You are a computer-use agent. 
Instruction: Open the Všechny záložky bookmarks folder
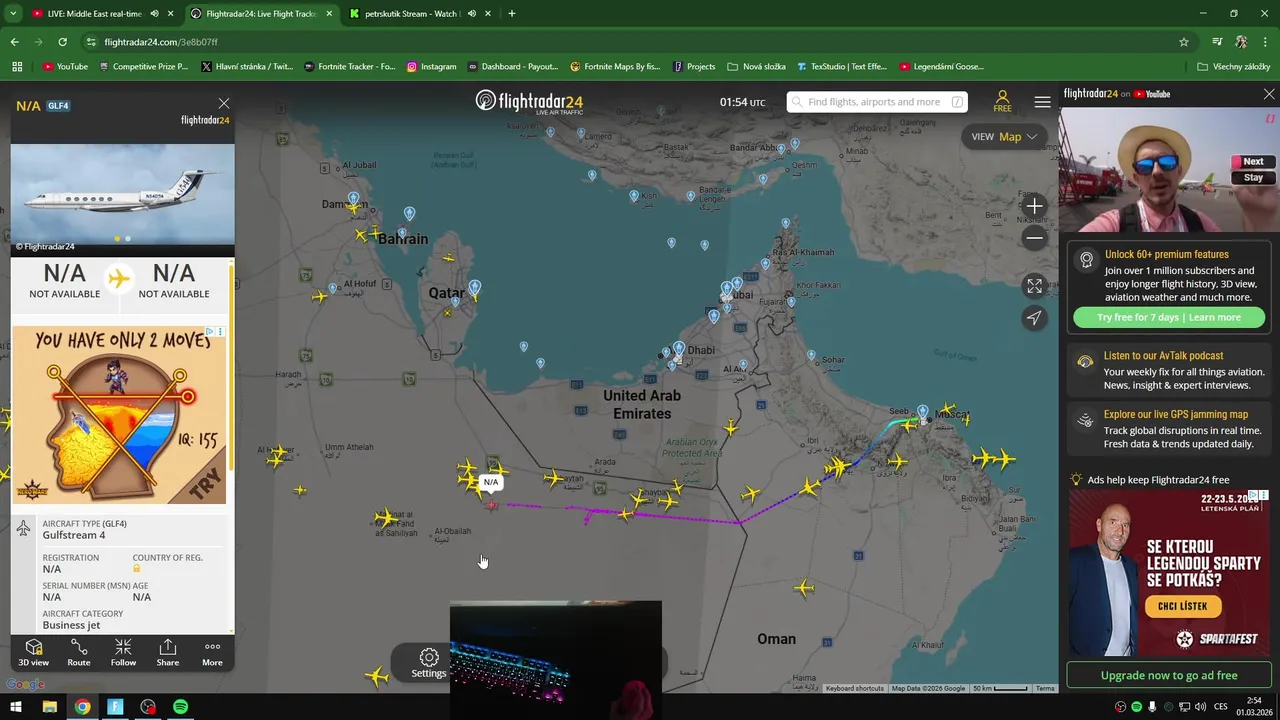(x=1234, y=67)
